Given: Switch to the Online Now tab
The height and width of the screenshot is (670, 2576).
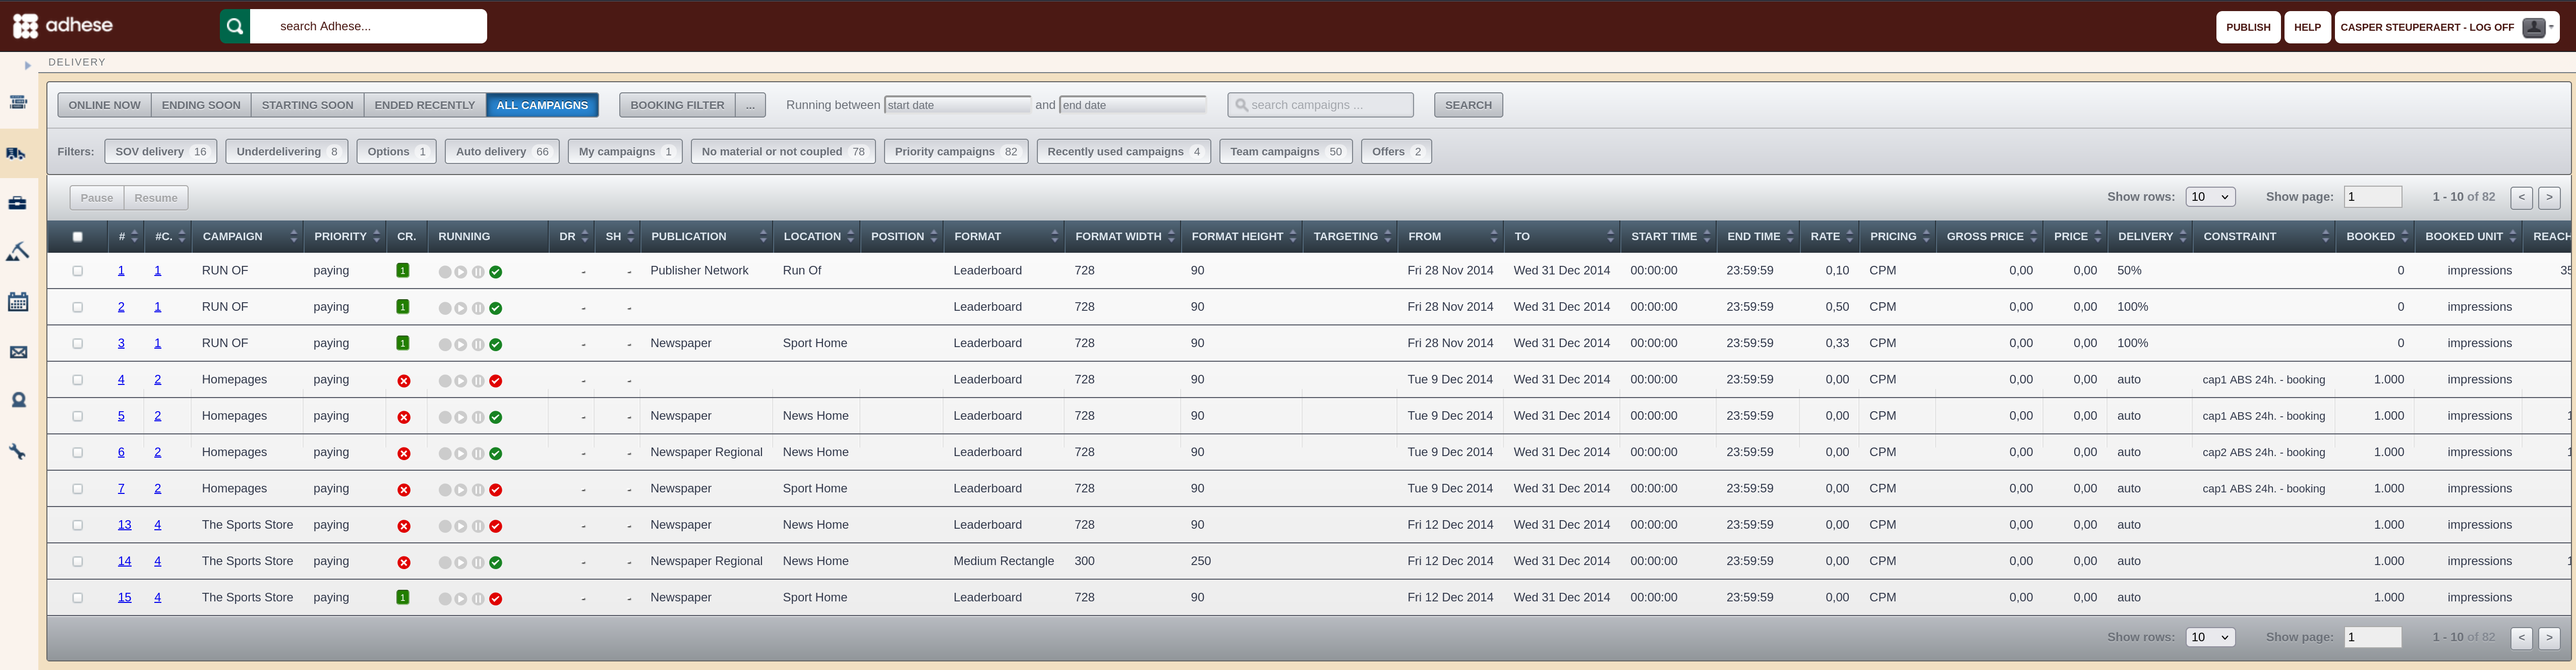Looking at the screenshot, I should pos(104,105).
